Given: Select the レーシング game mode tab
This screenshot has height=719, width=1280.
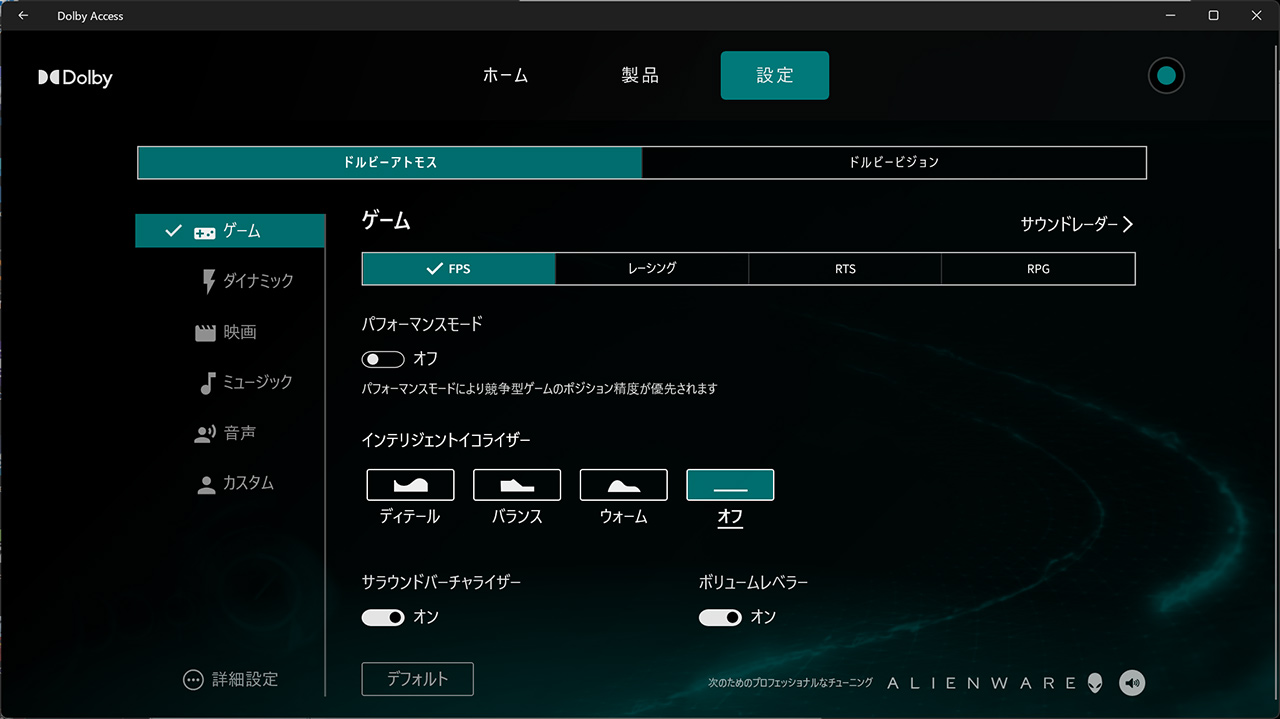Looking at the screenshot, I should click(652, 269).
